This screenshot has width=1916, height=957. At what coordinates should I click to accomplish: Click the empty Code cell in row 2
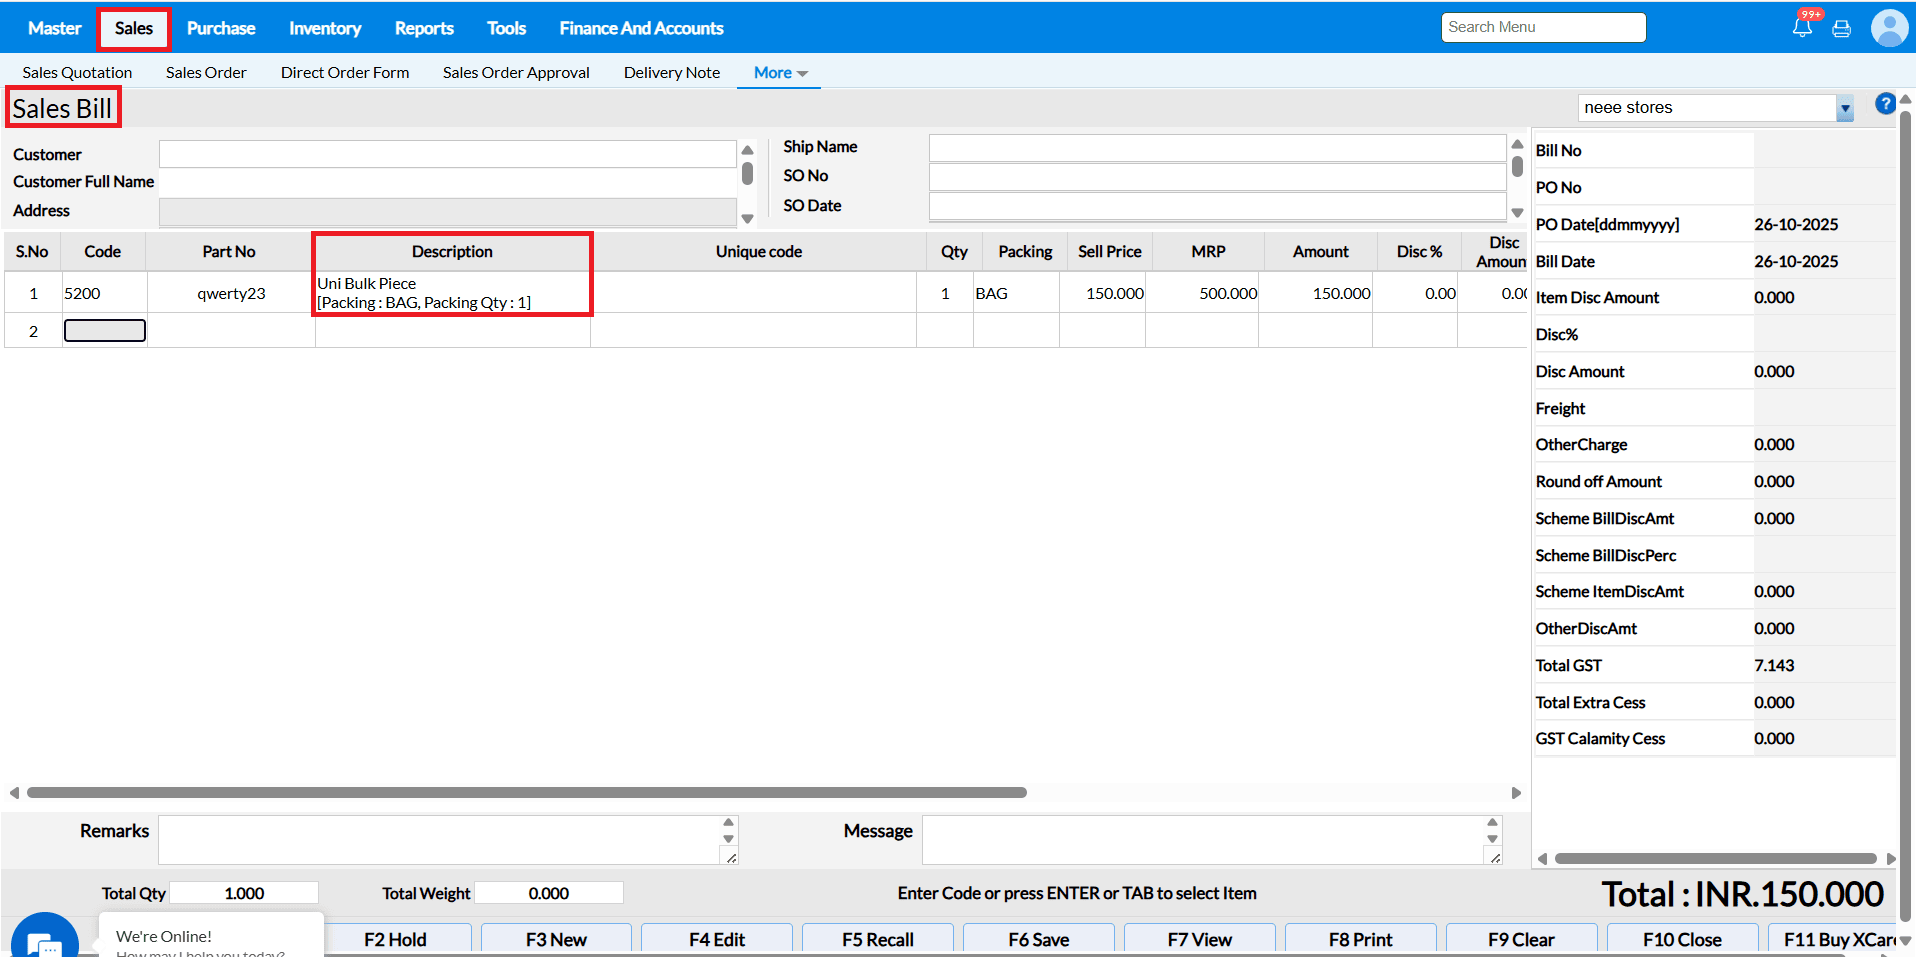105,330
